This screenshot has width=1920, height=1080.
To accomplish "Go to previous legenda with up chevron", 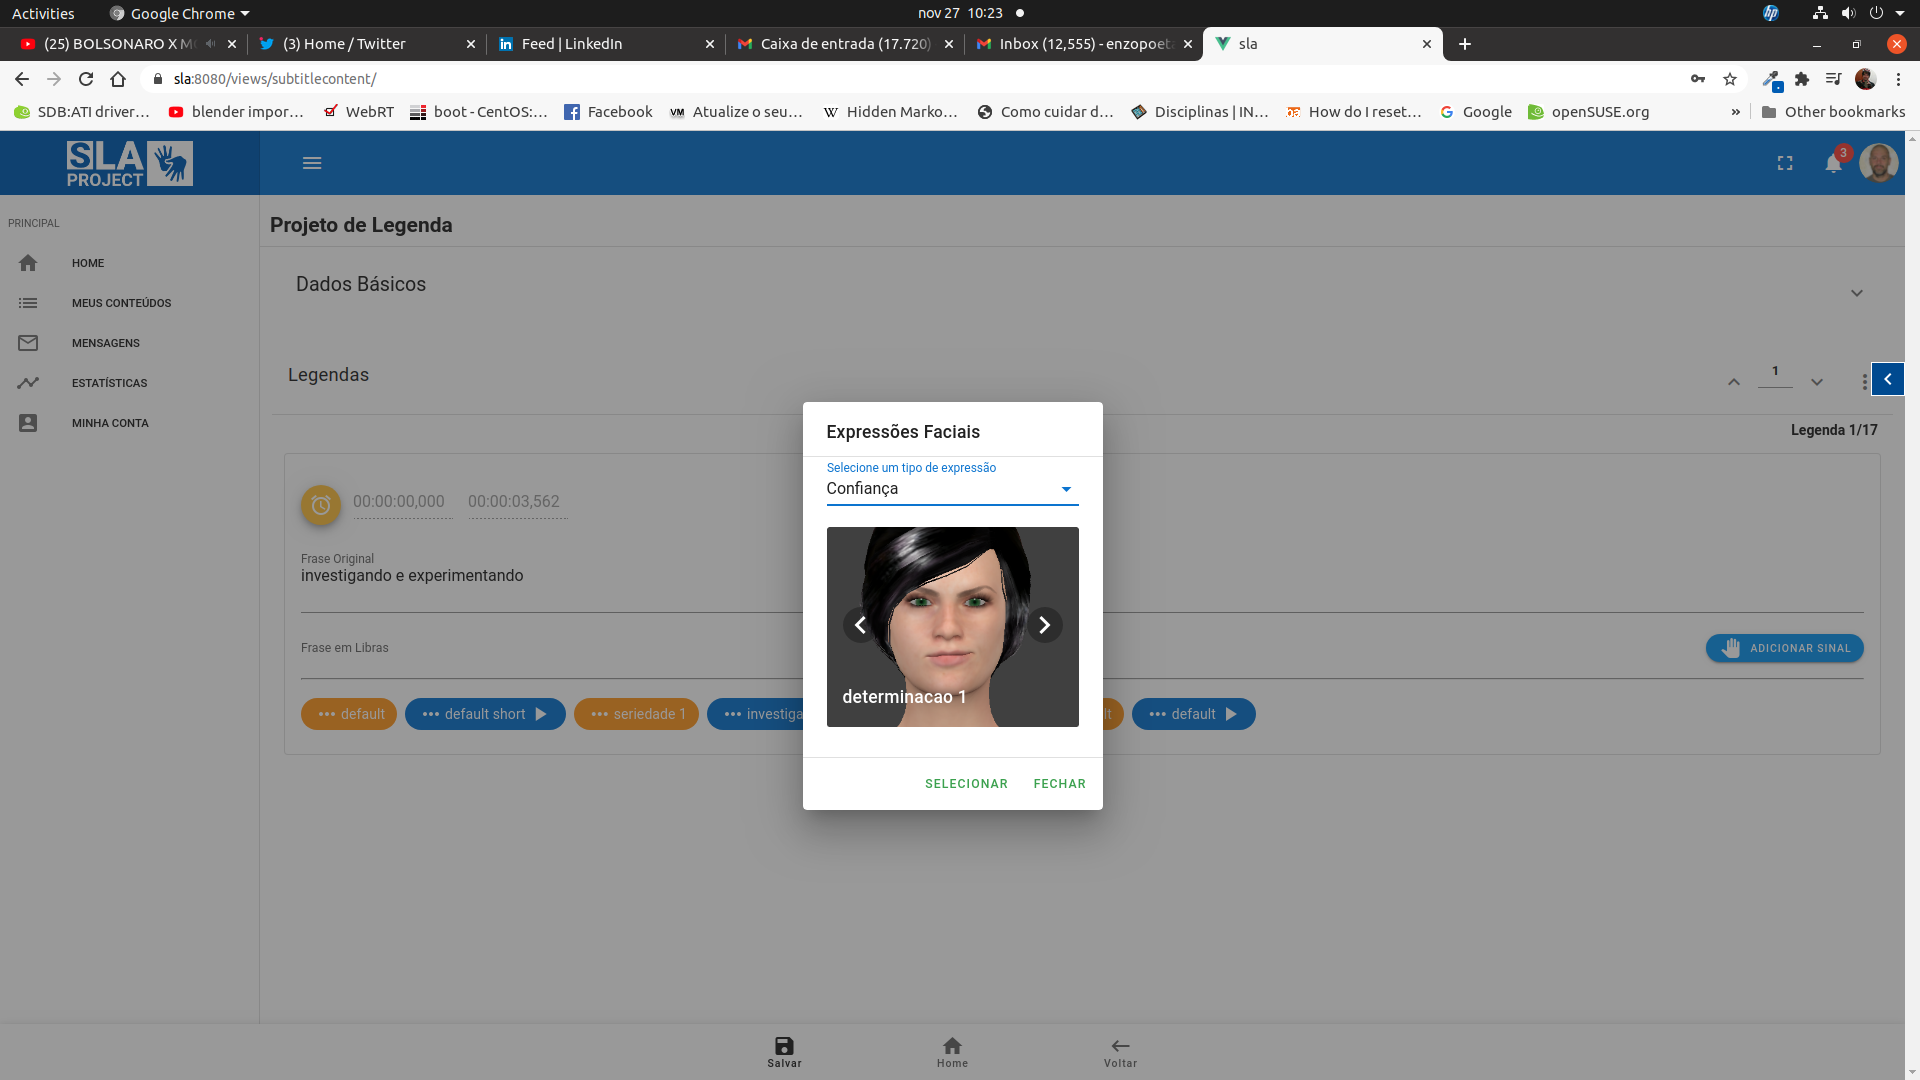I will click(x=1734, y=382).
